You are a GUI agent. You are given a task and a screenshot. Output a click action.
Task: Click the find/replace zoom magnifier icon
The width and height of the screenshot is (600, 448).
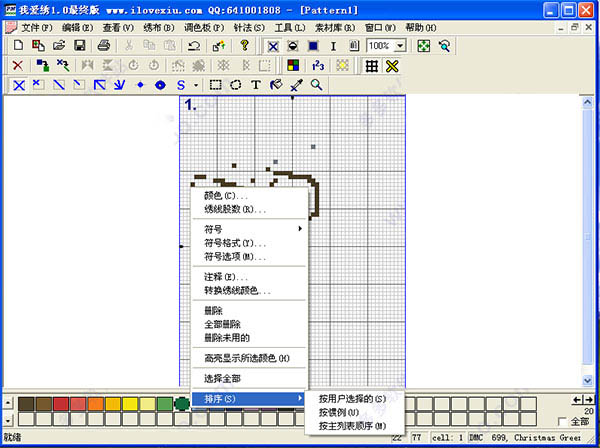[444, 46]
